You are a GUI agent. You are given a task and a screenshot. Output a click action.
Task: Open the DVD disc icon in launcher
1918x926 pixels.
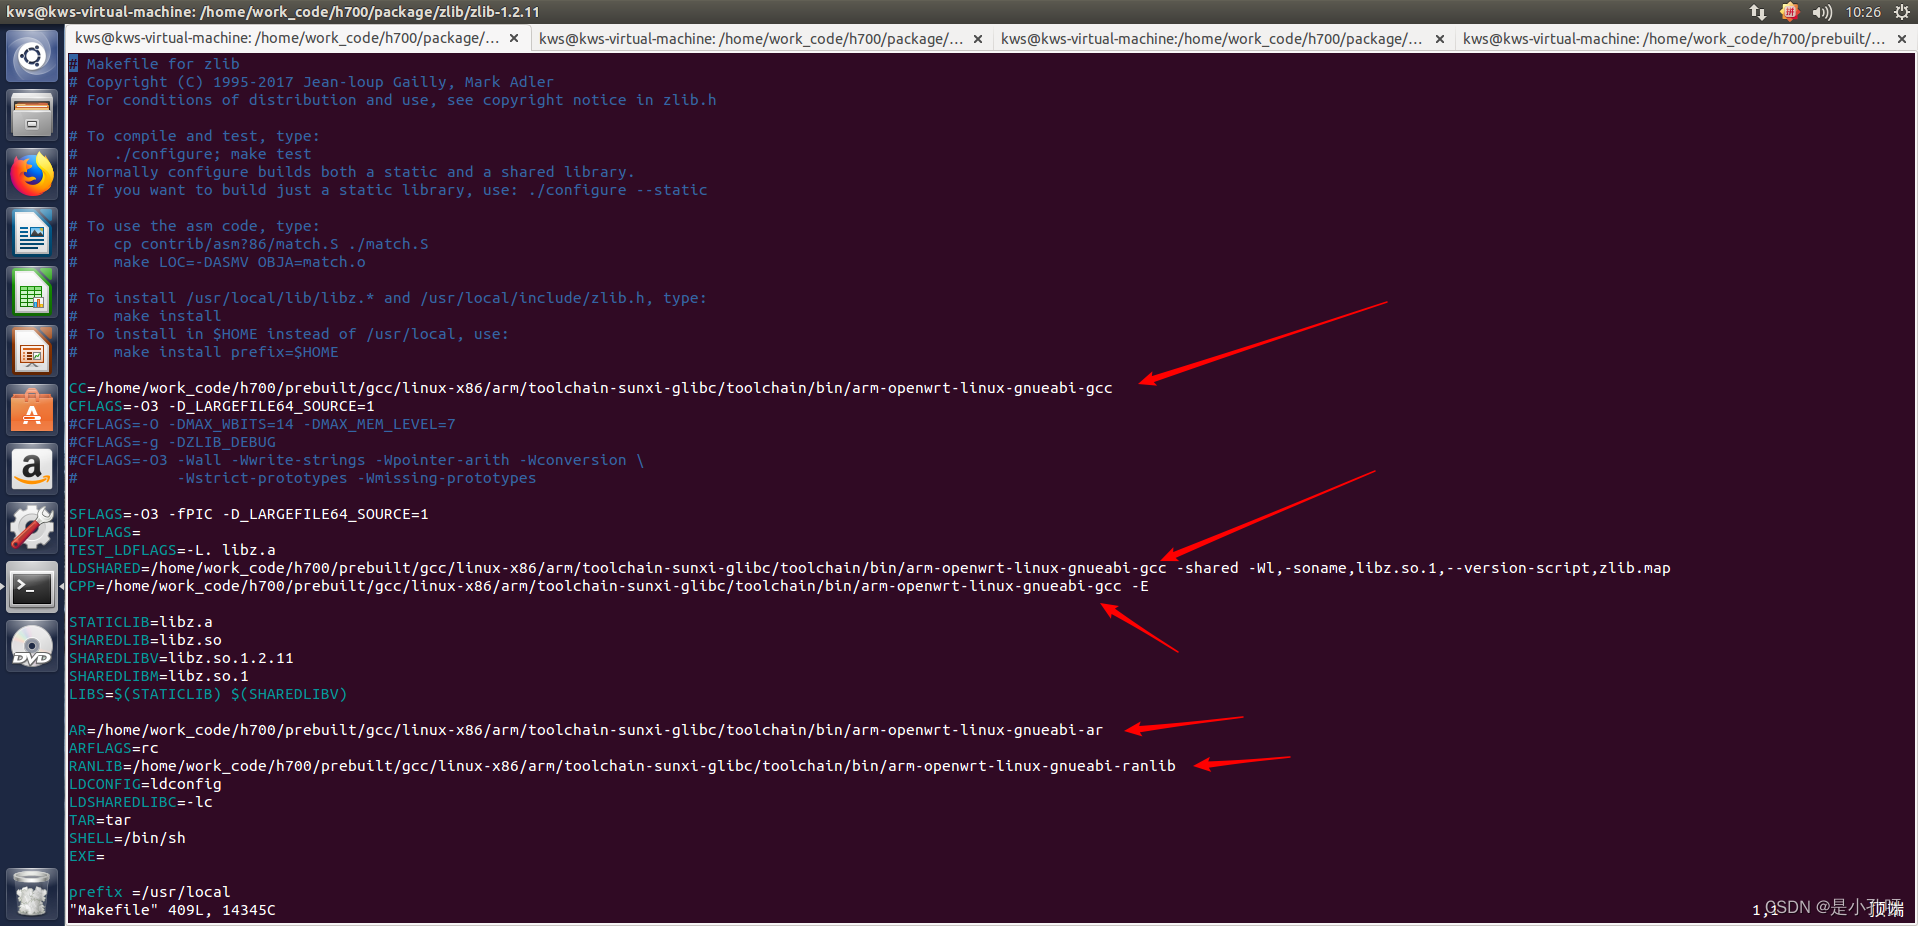coord(32,646)
